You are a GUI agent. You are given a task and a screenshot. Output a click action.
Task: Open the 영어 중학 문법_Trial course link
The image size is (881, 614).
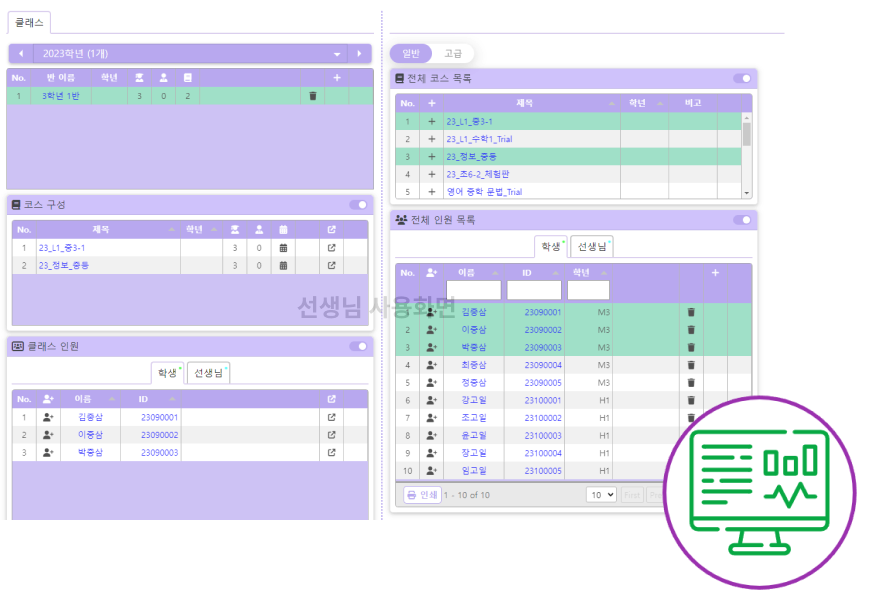(484, 192)
